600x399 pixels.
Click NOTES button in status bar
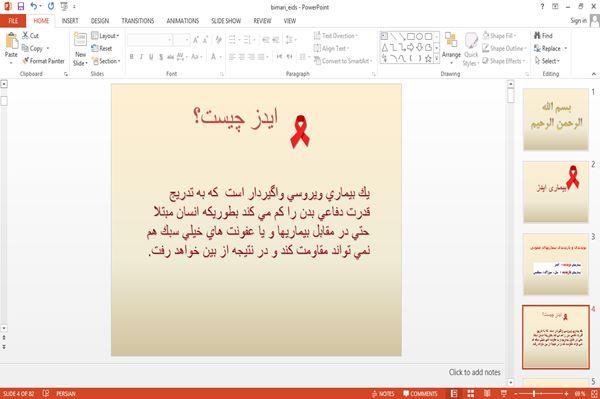[383, 394]
